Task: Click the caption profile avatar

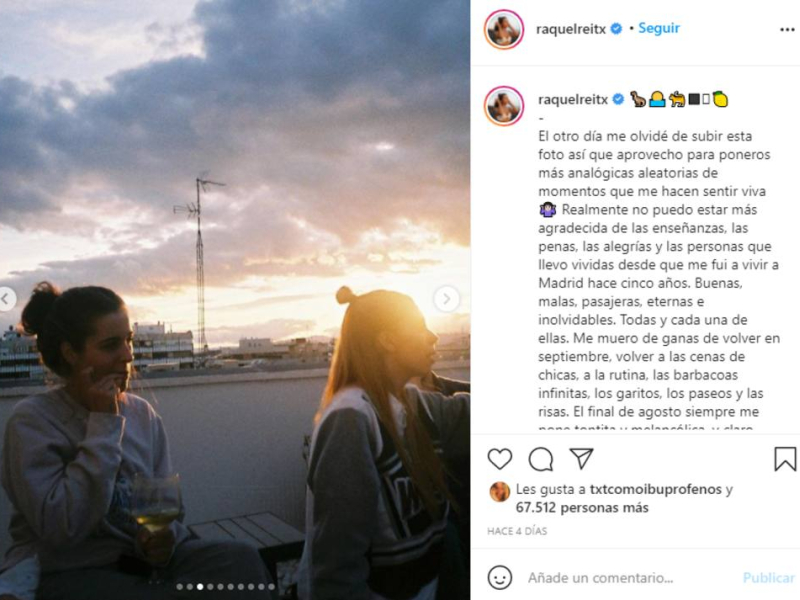Action: 504,106
